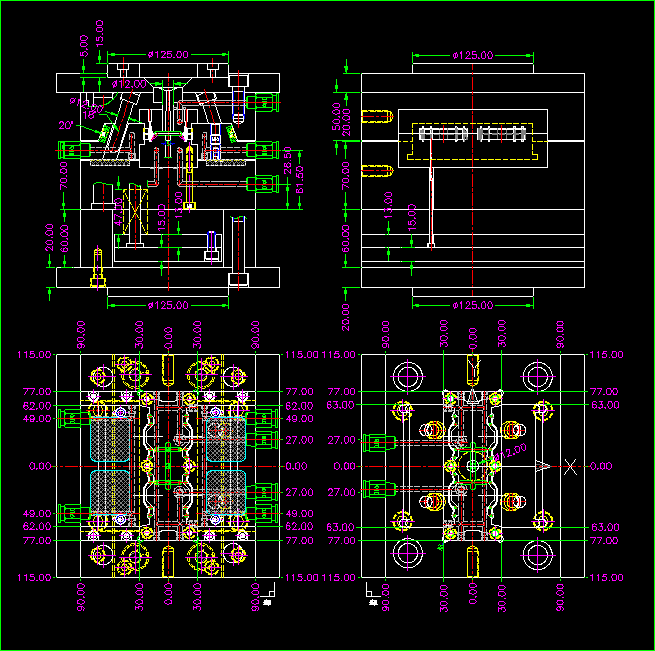Viewport: 655px width, 651px height.
Task: Click the arrow marker beside the X symbol
Action: (x=541, y=466)
